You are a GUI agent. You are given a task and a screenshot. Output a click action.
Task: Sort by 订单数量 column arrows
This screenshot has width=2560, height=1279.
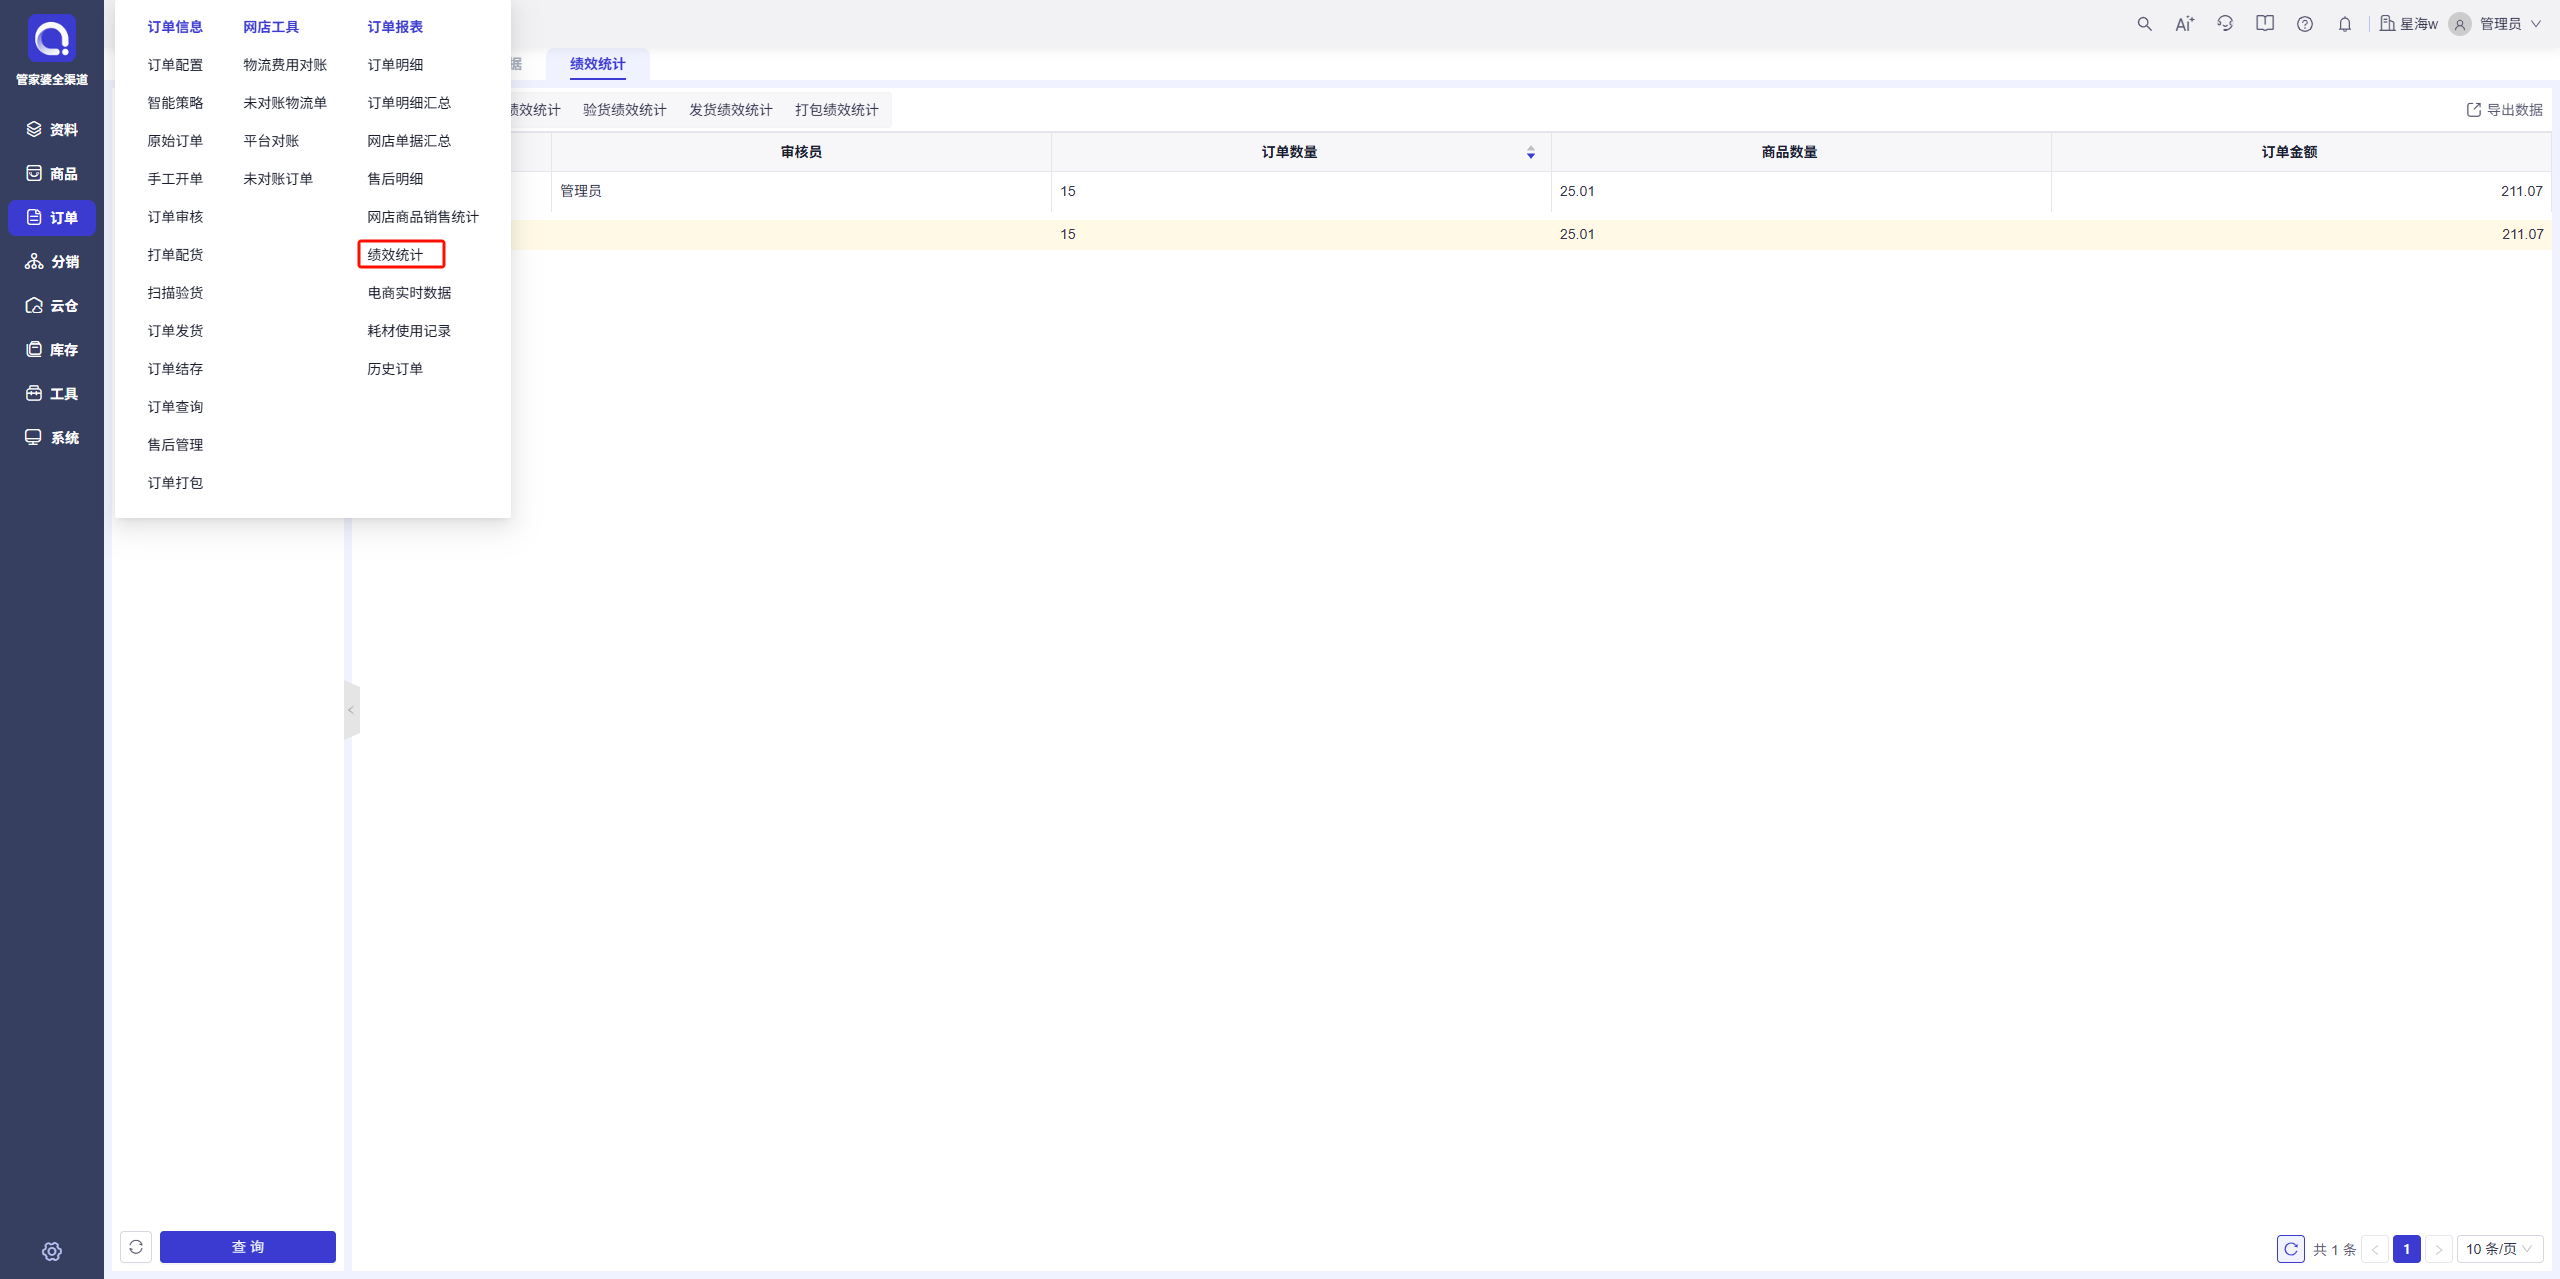pos(1531,152)
